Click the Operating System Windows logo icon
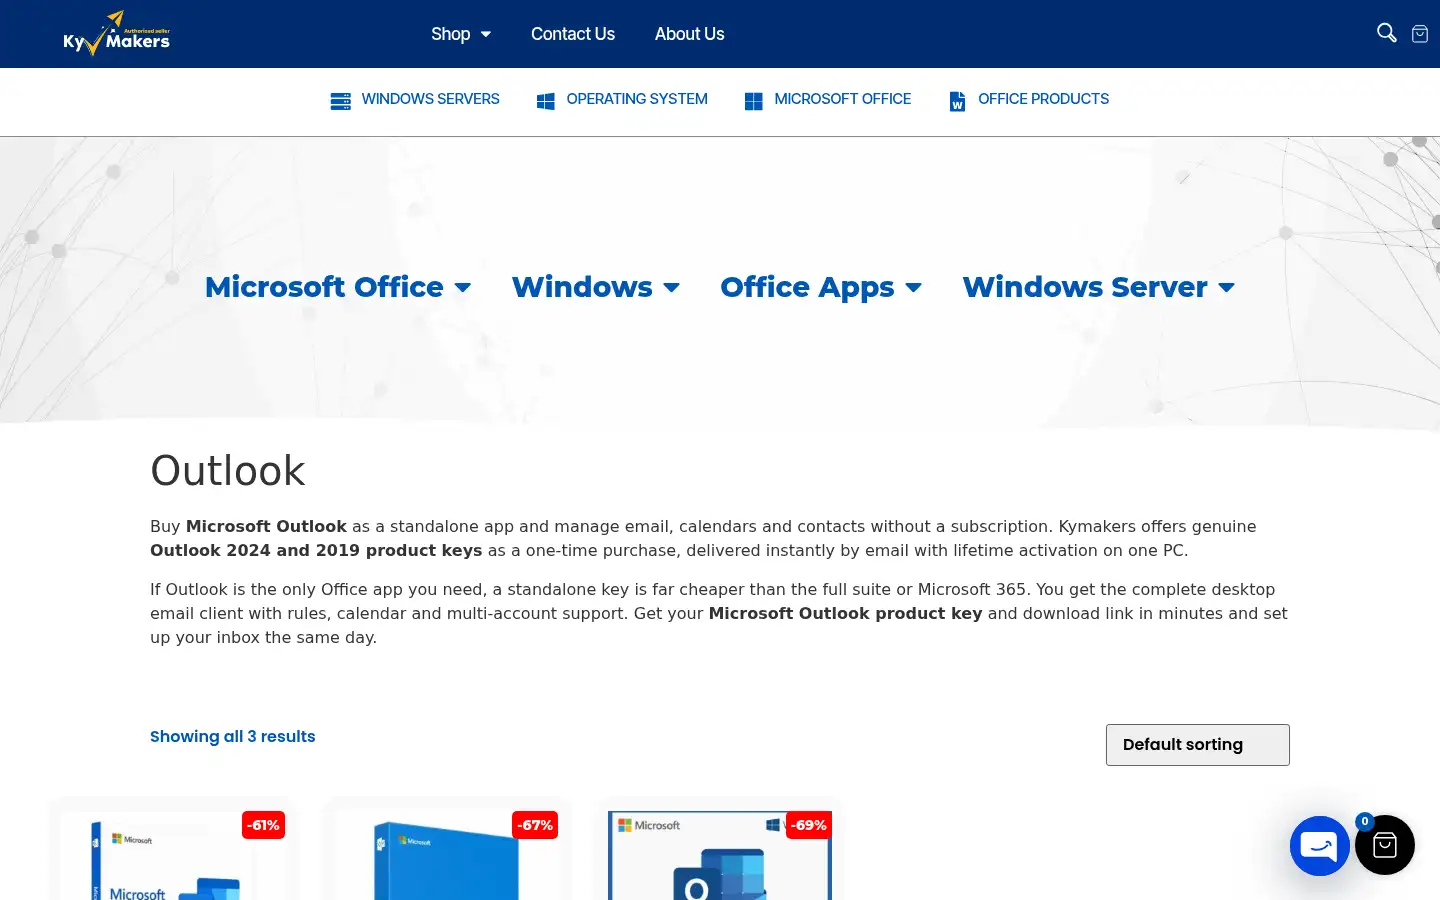This screenshot has width=1440, height=900. click(x=545, y=101)
